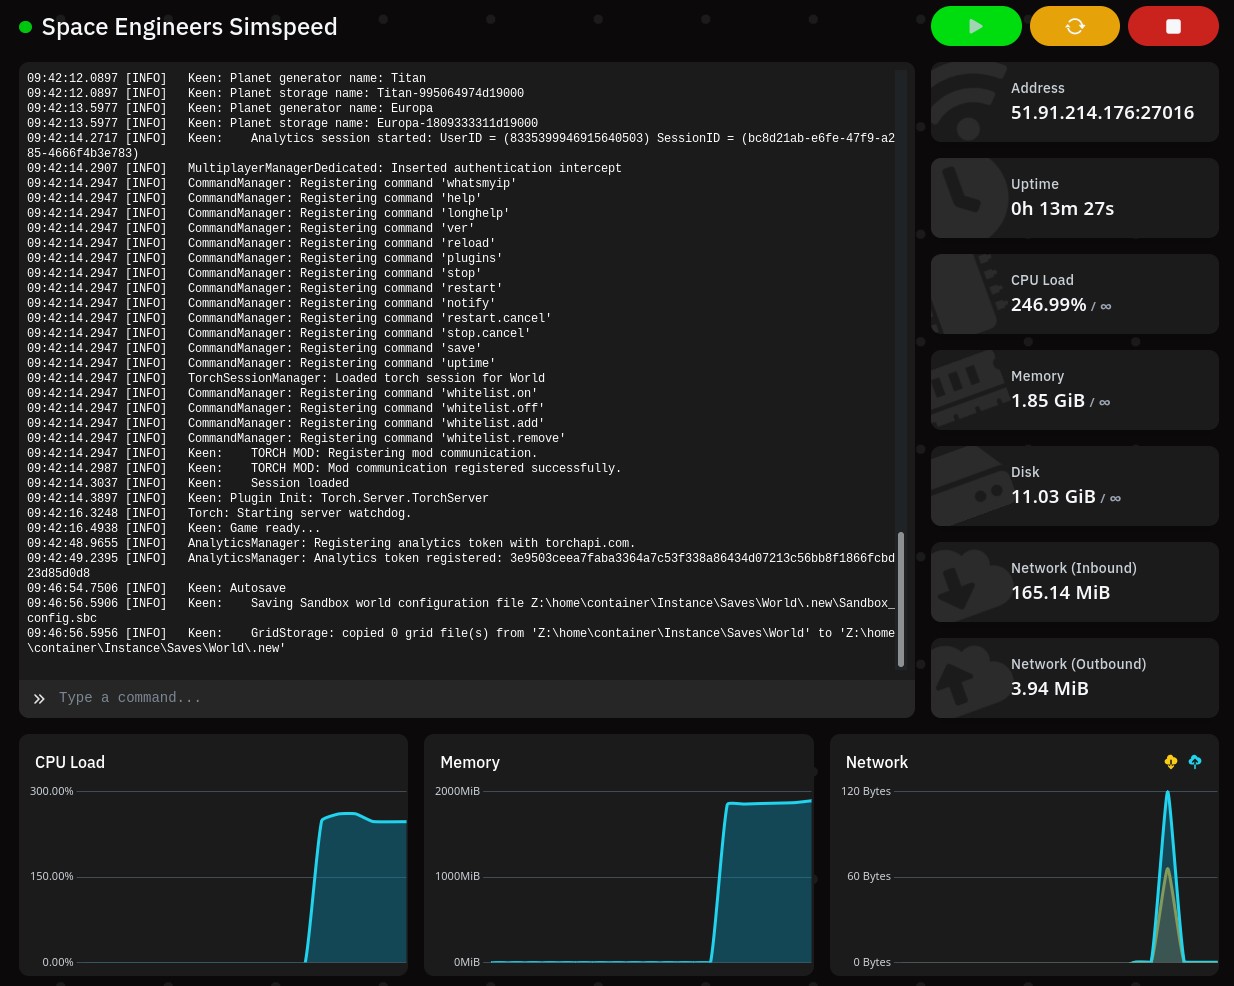Click the Space Engineers Simspeed title

[189, 27]
